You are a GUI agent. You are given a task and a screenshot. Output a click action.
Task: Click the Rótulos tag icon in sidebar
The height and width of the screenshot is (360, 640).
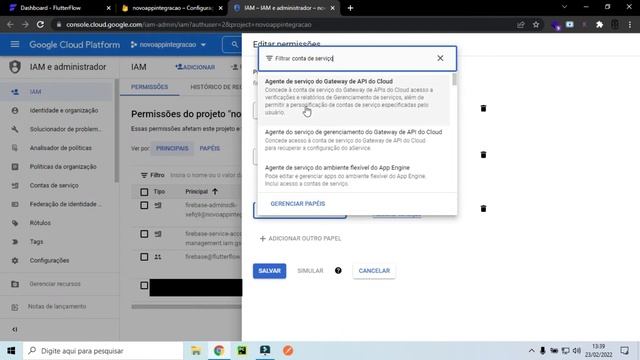tap(15, 223)
